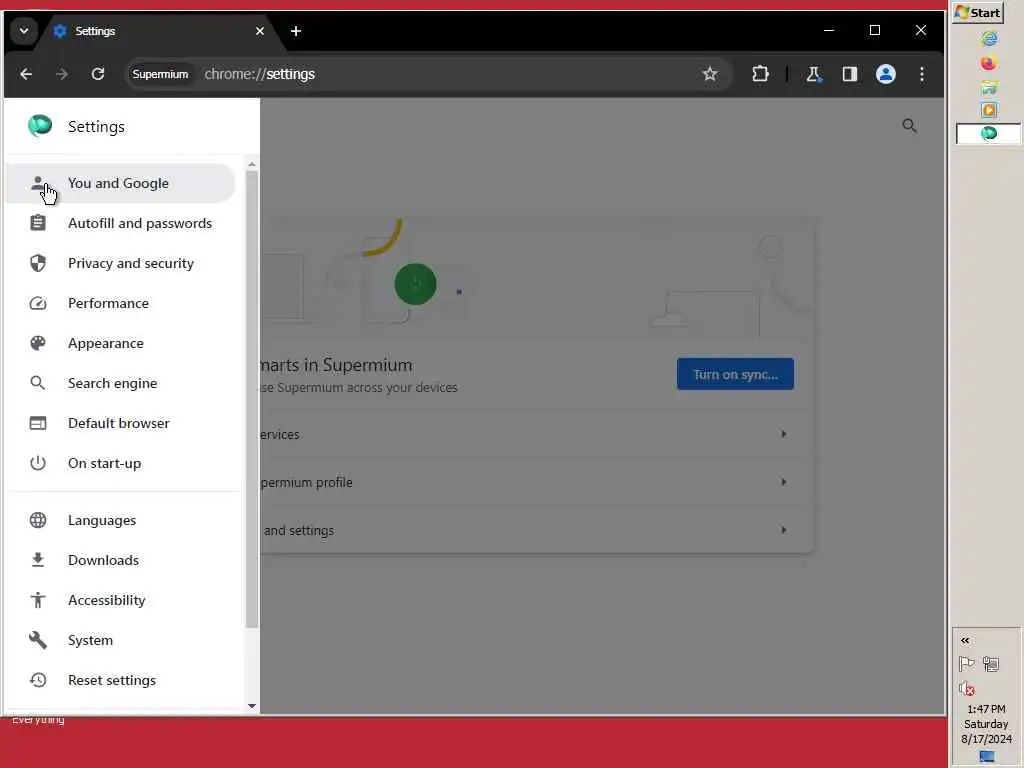This screenshot has width=1024, height=768.
Task: Bookmark this page with star icon
Action: (x=710, y=74)
